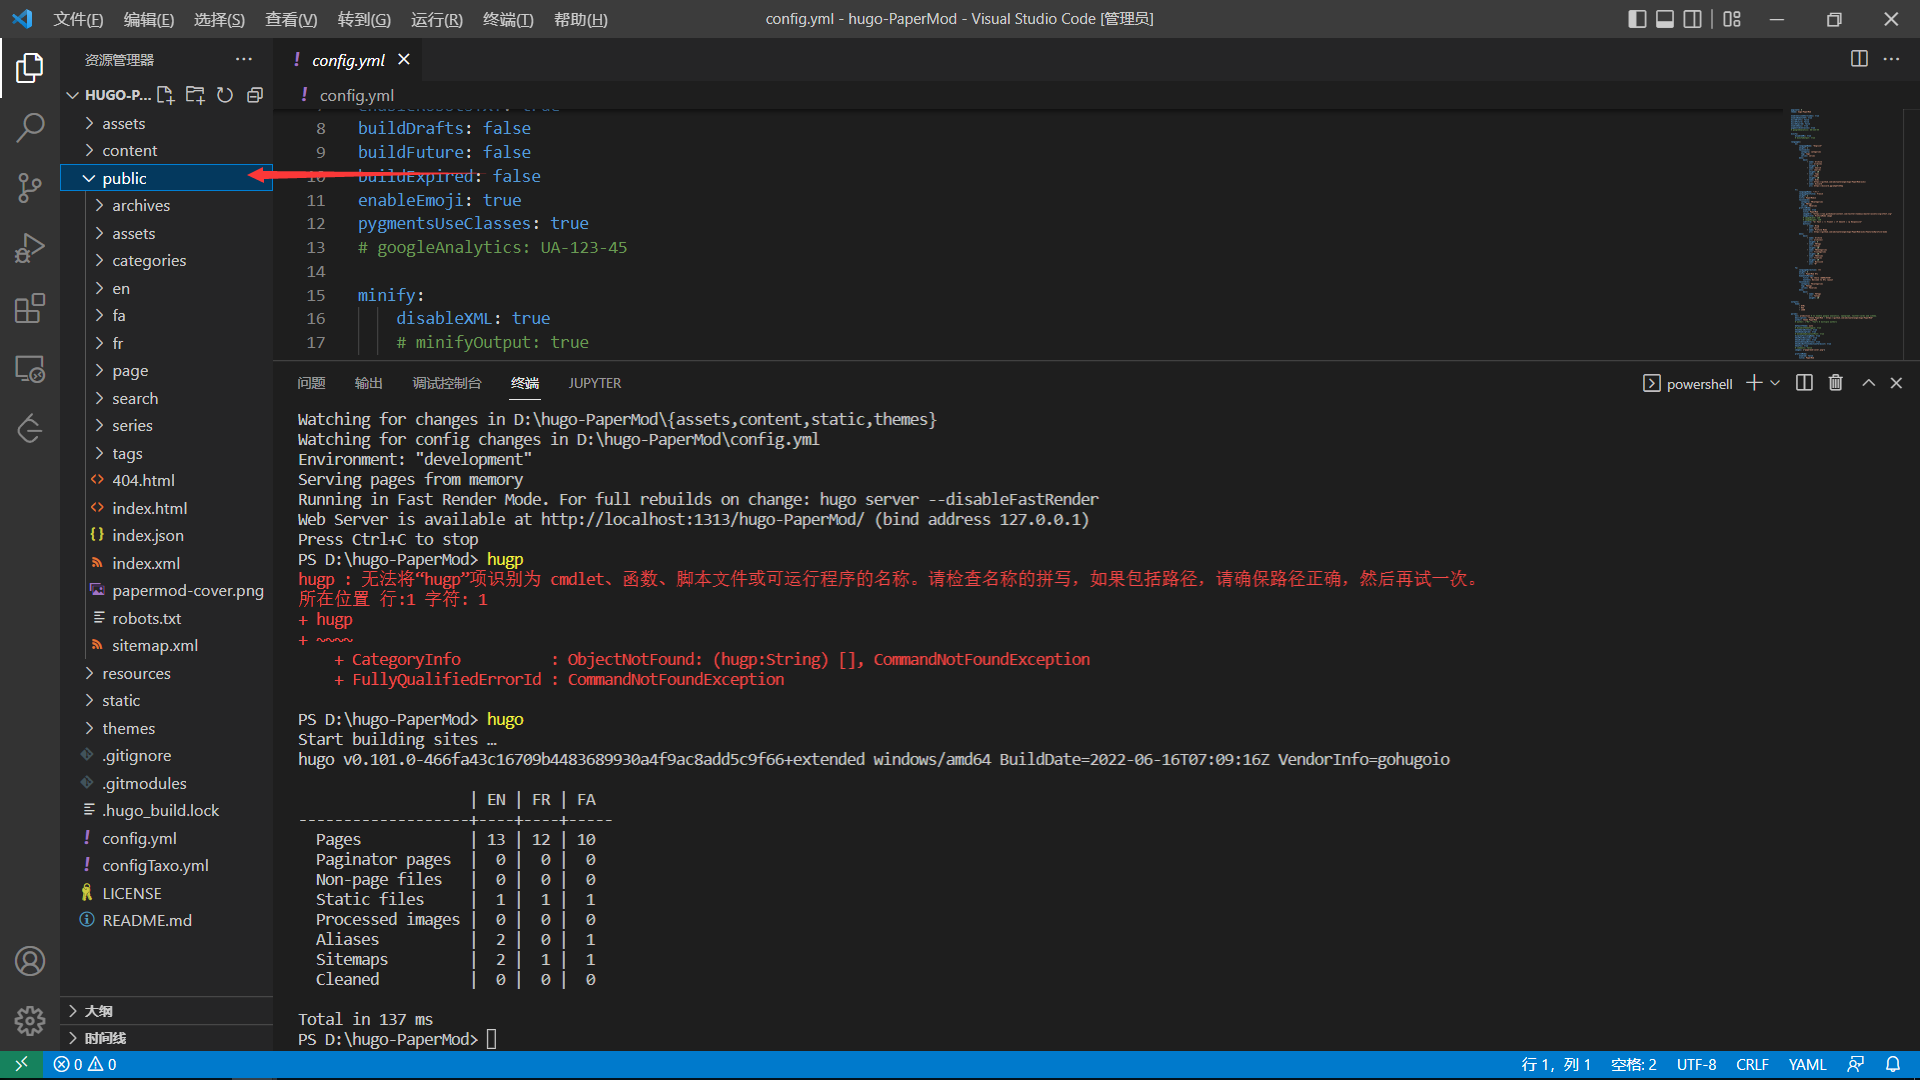Open the new terminal launch profile dropdown
Image resolution: width=1920 pixels, height=1080 pixels.
click(x=1775, y=383)
